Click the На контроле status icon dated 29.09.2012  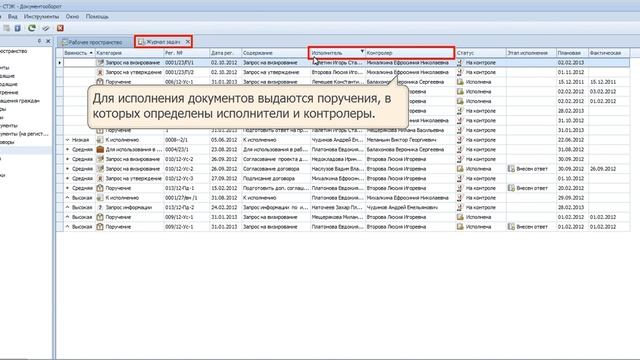[460, 198]
